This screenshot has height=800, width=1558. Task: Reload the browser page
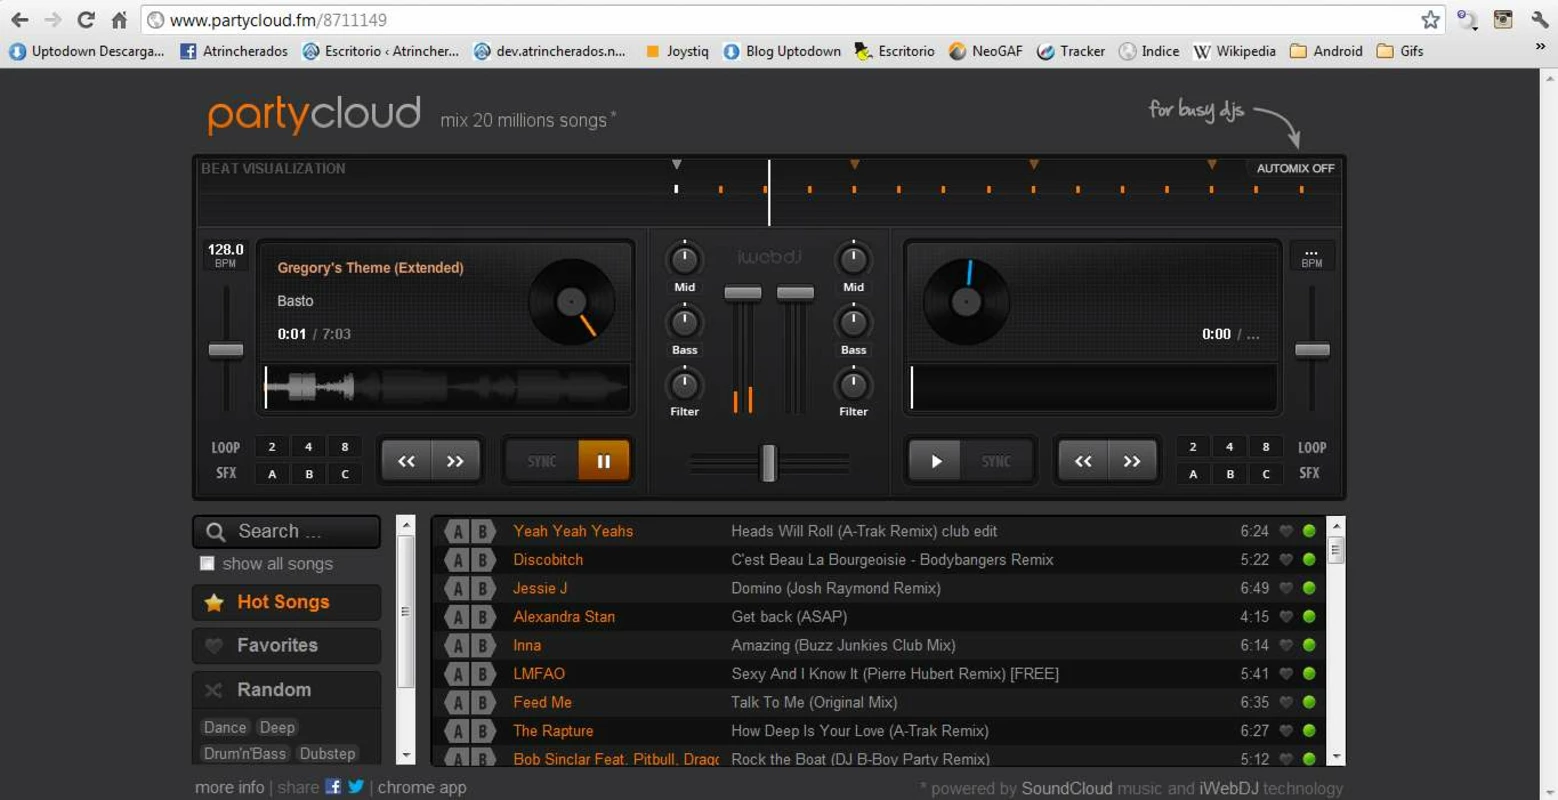coord(86,19)
